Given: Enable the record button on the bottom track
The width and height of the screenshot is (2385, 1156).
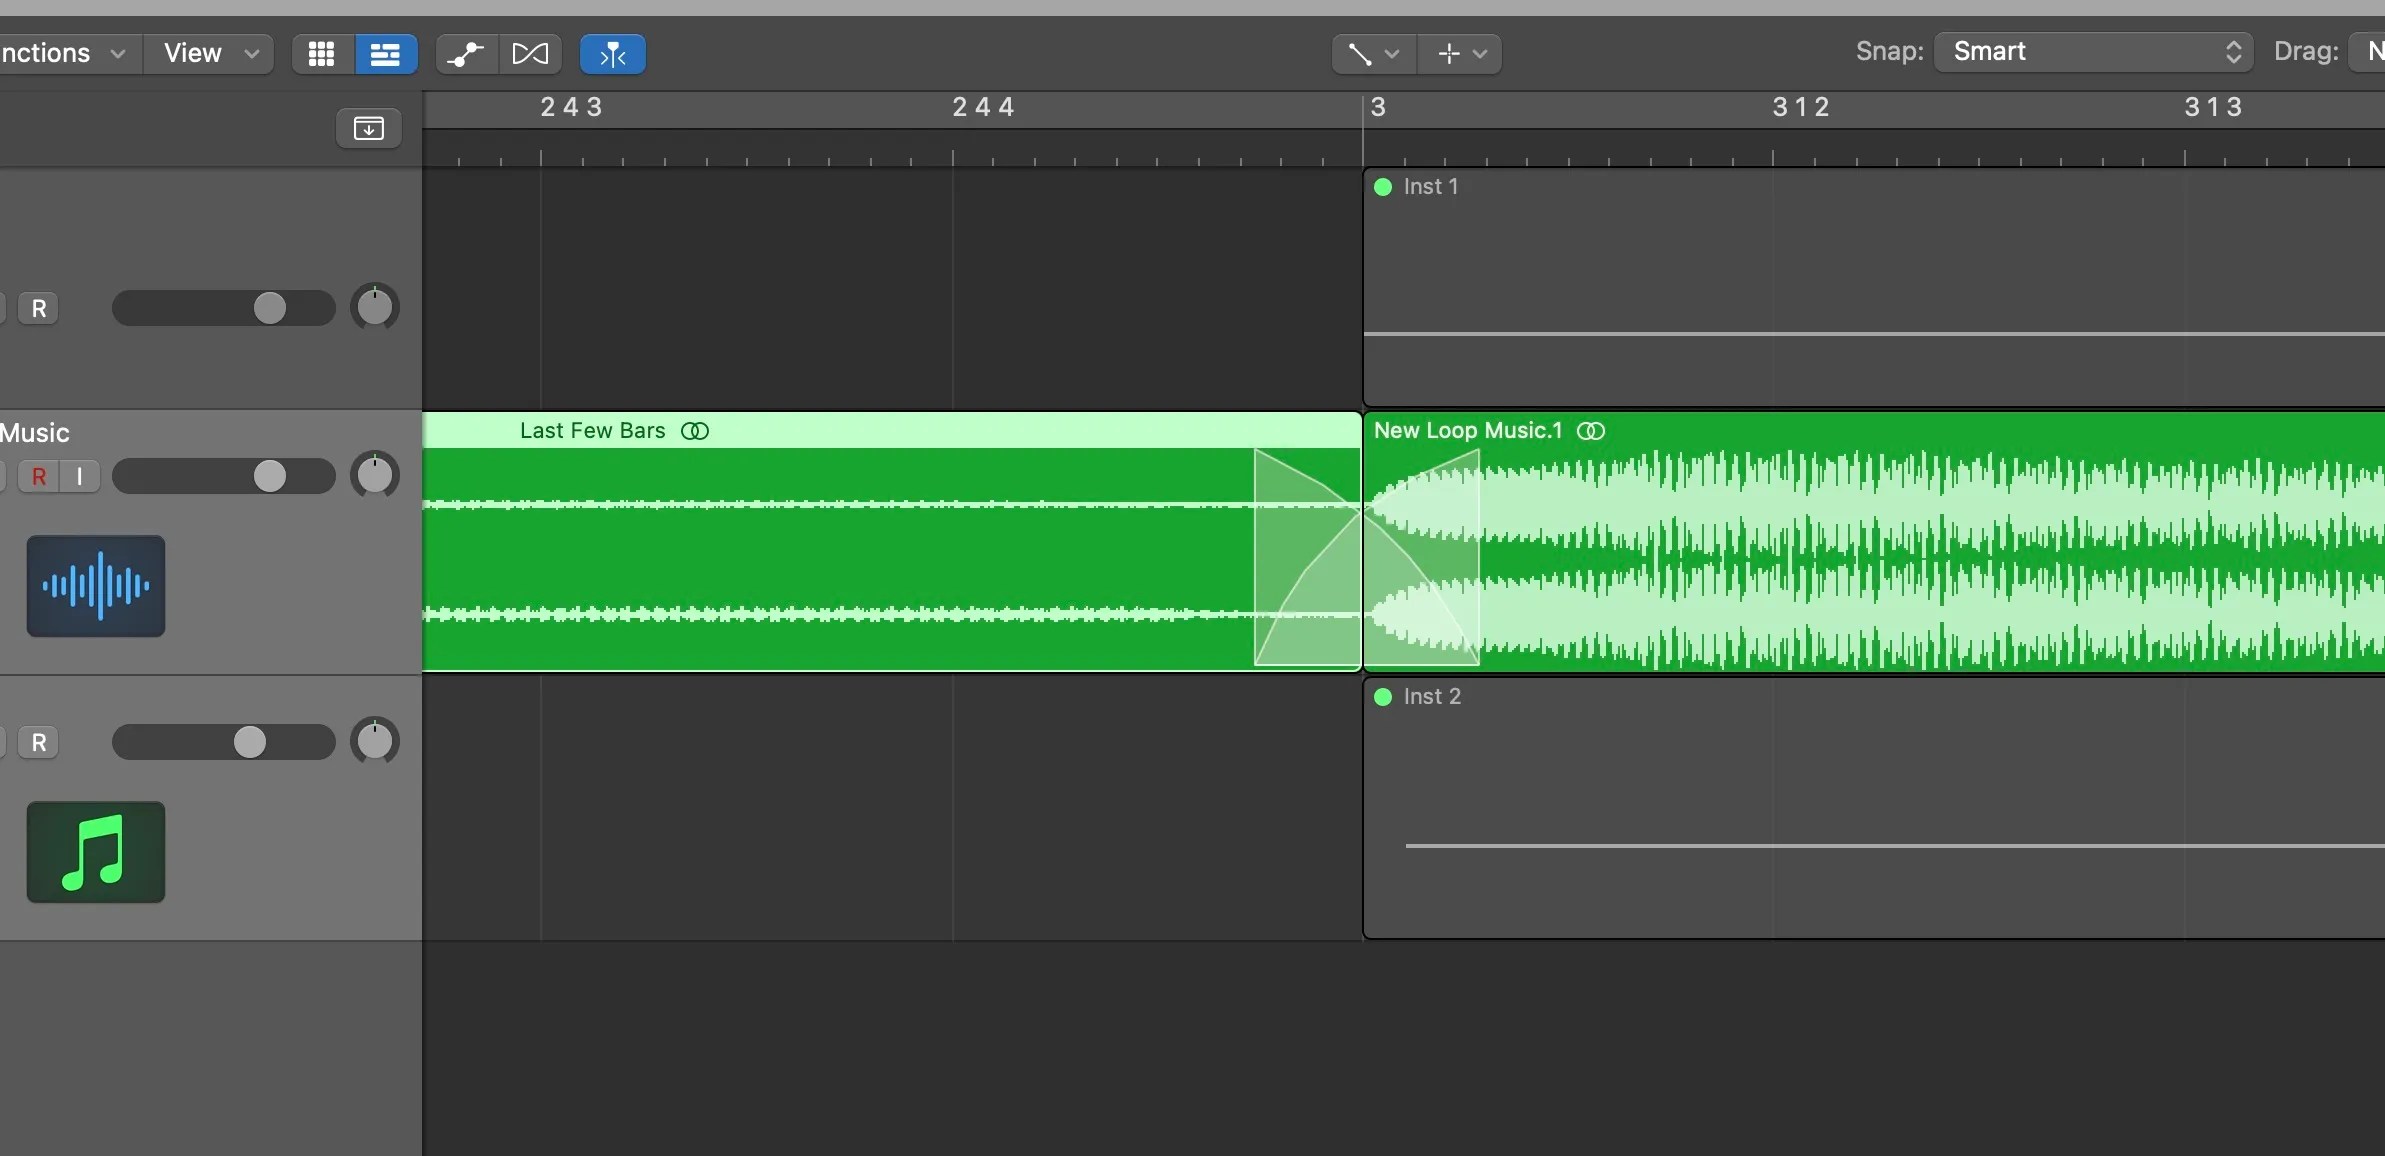Looking at the screenshot, I should tap(39, 743).
